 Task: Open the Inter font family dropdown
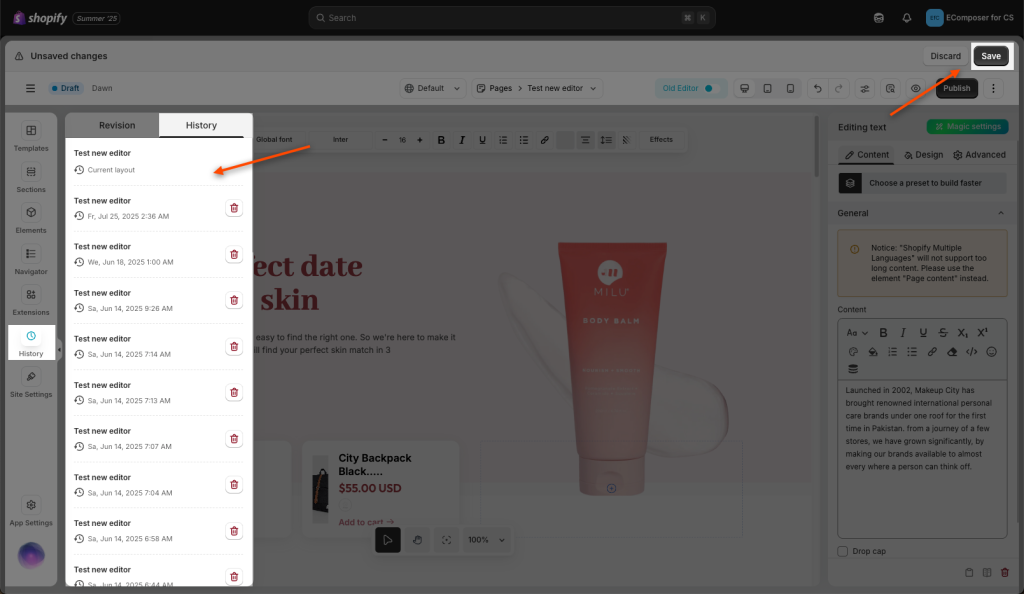pyautogui.click(x=340, y=140)
